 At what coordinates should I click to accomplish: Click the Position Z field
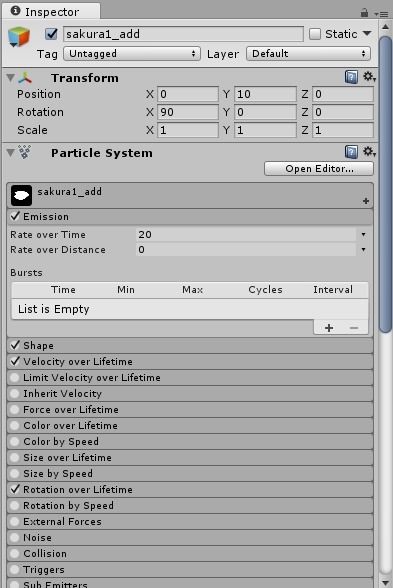343,94
